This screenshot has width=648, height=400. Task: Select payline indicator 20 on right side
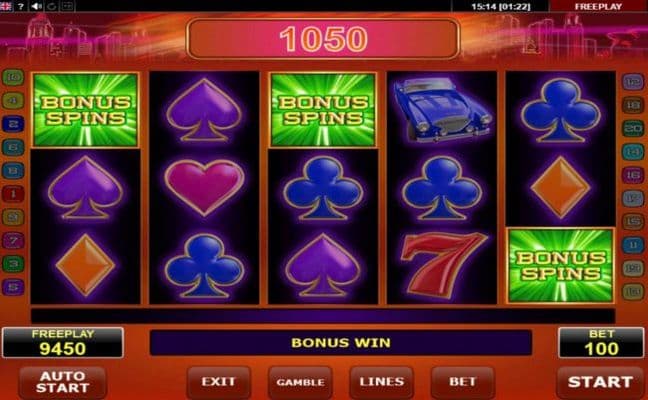tap(633, 129)
